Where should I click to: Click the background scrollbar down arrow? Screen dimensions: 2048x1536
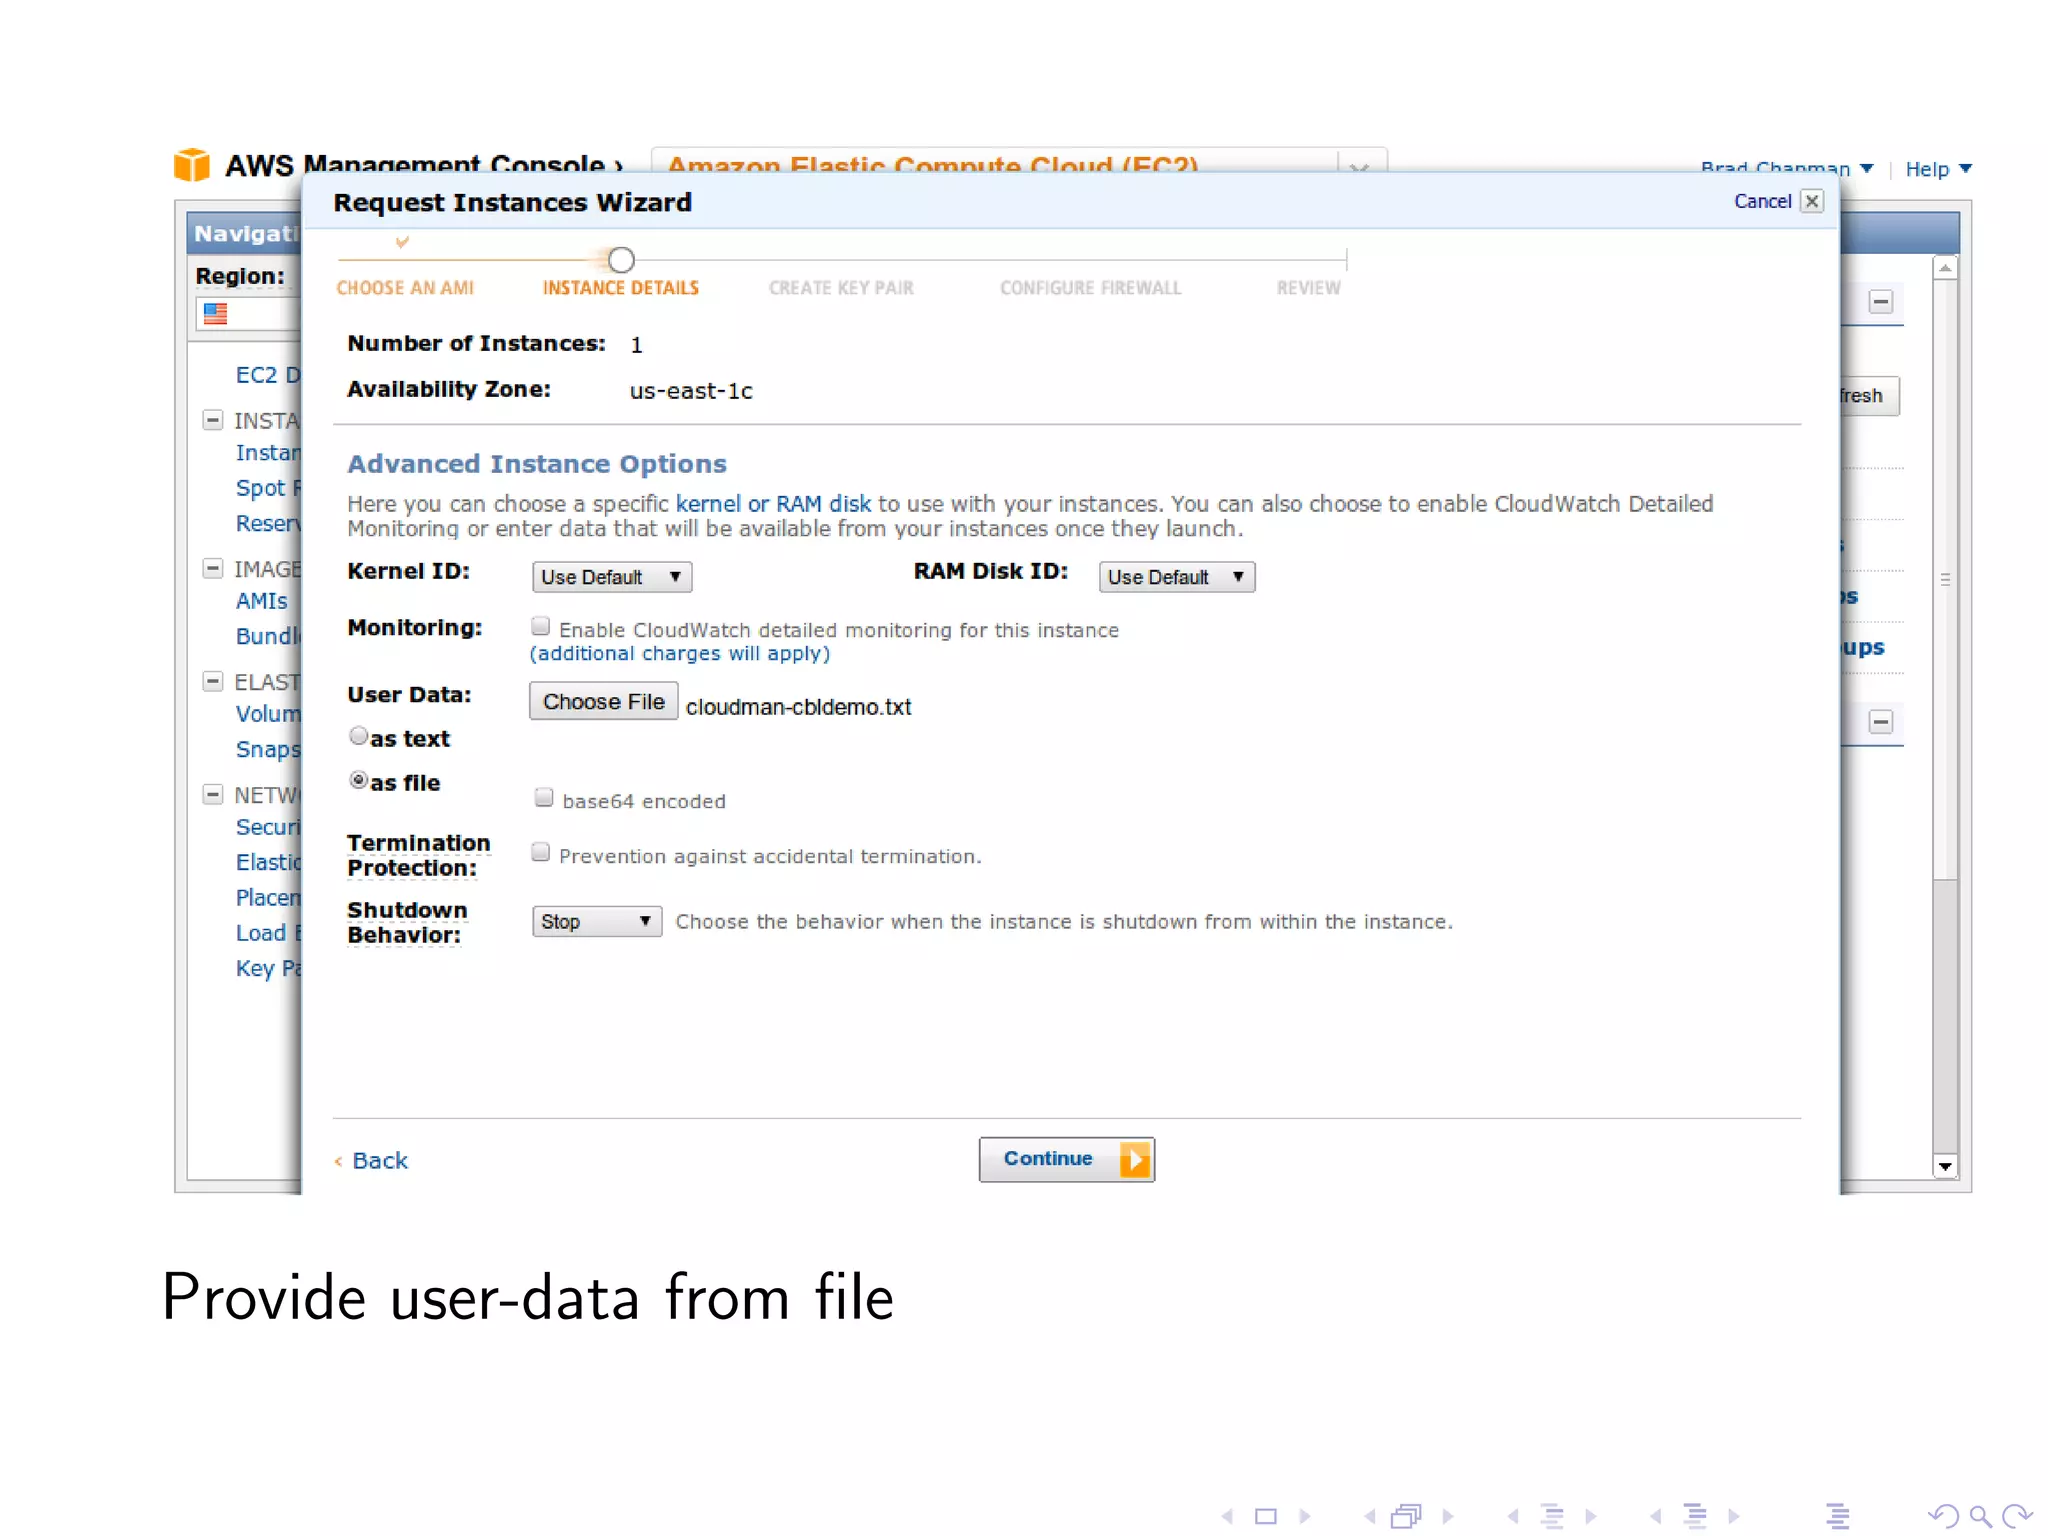(1945, 1166)
